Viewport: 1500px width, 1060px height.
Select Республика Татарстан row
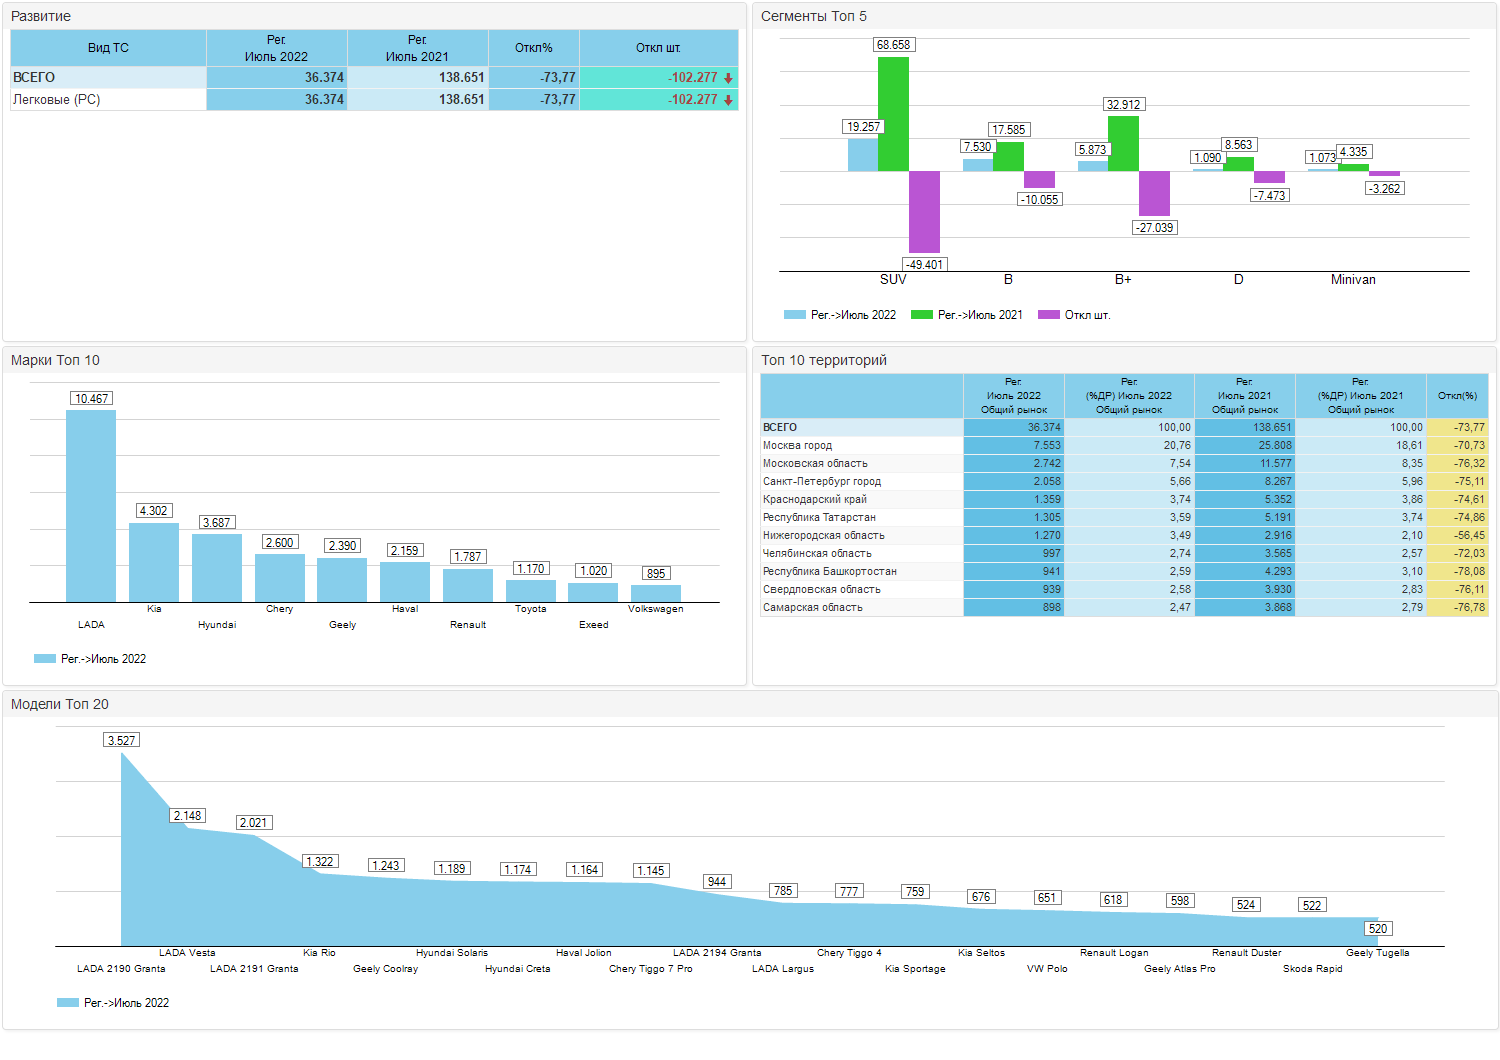(x=1124, y=517)
